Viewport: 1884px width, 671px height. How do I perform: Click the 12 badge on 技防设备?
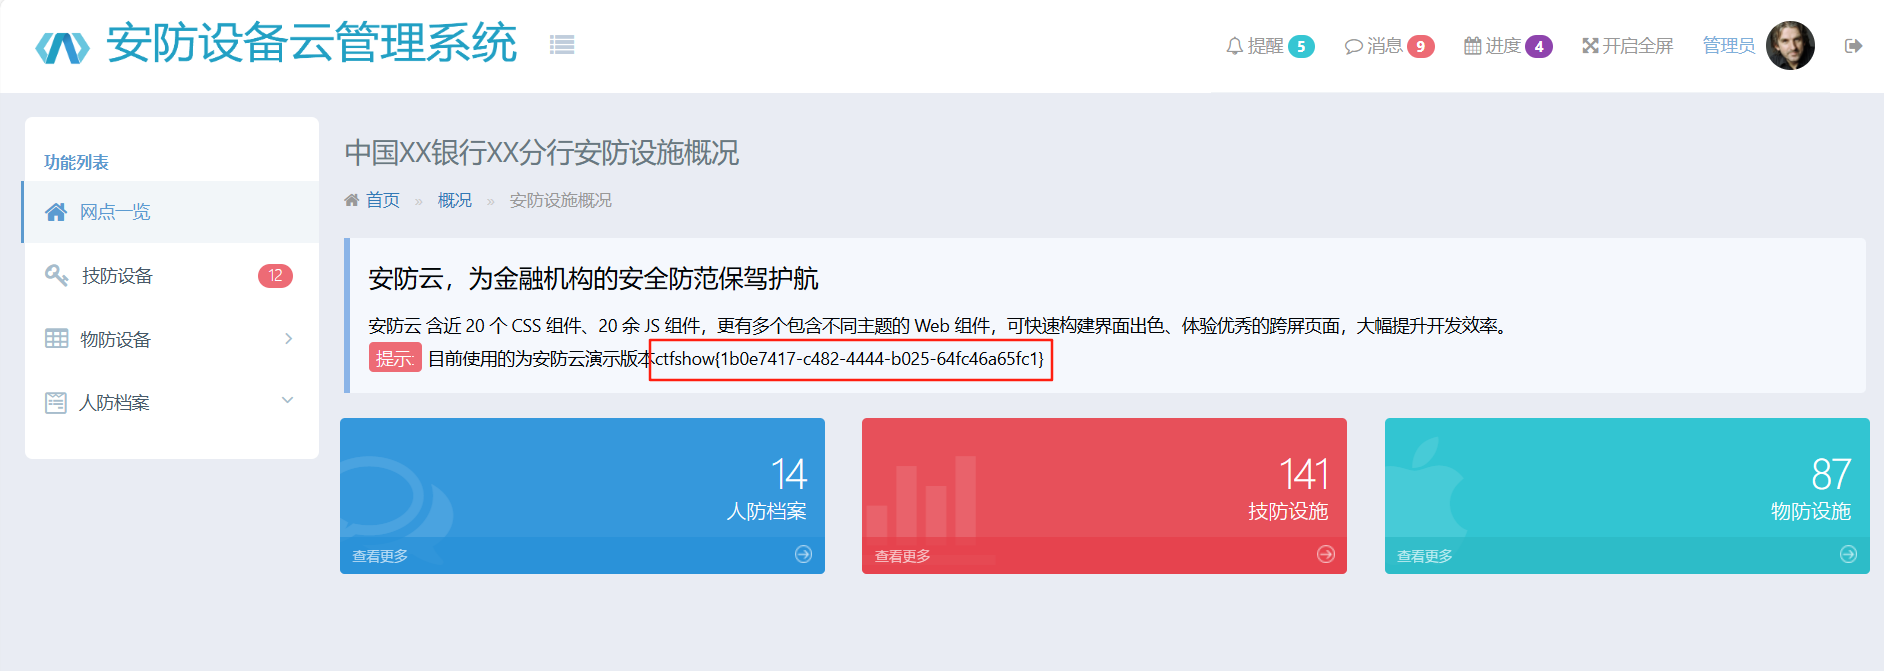(x=275, y=275)
